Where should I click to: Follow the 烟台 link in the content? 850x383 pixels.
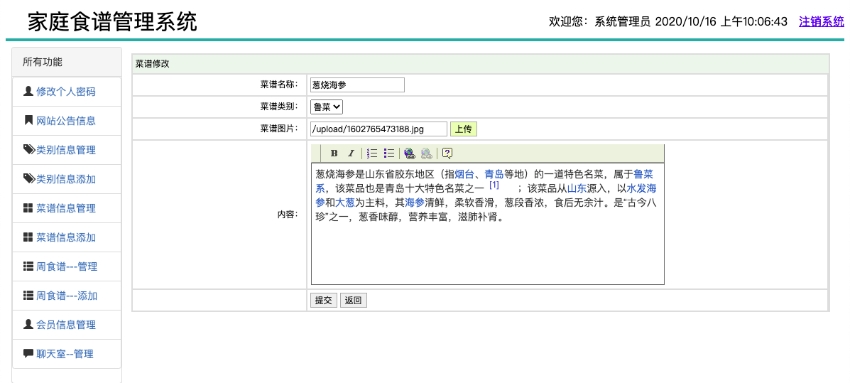[x=465, y=174]
